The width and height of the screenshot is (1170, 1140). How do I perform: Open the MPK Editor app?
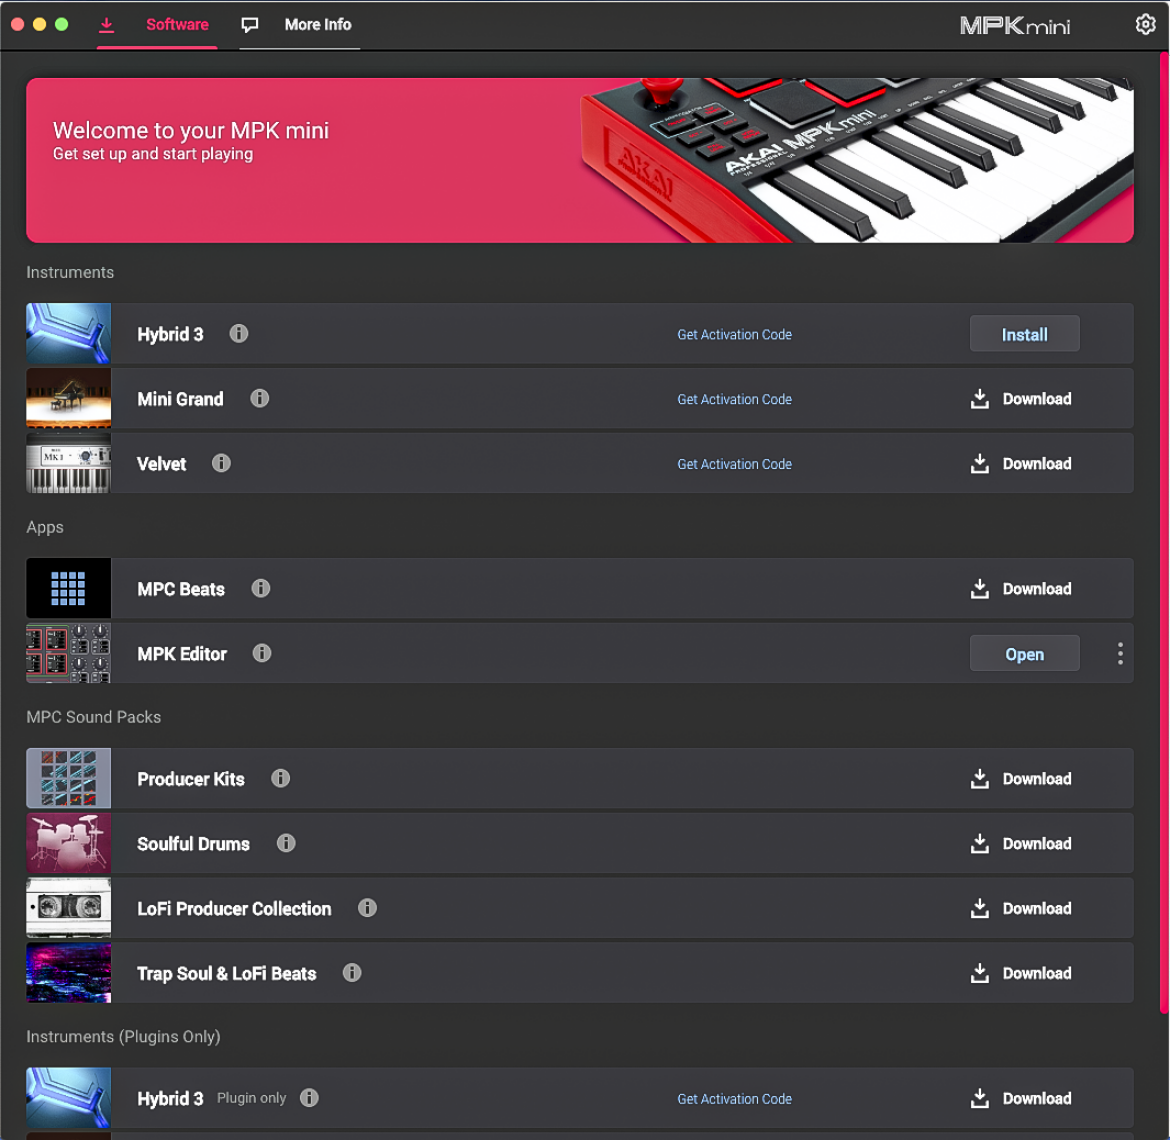tap(1024, 654)
